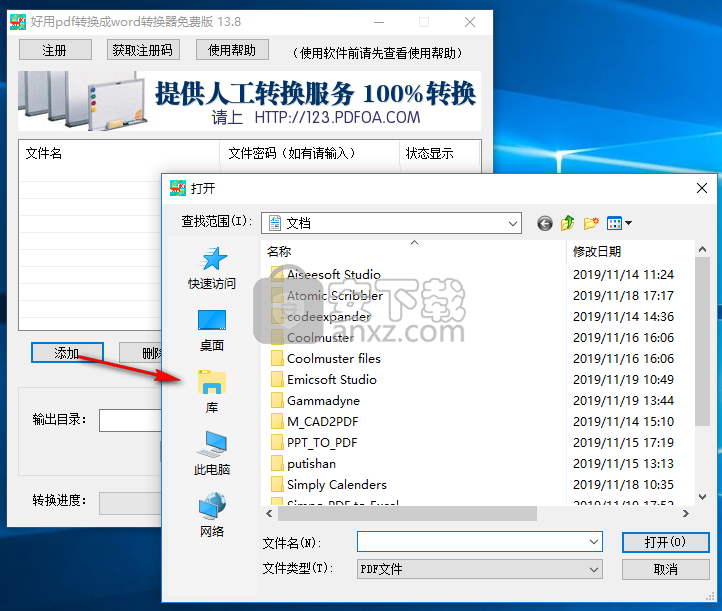Click the Aiseesoft Studio folder icon
This screenshot has height=611, width=722.
277,274
